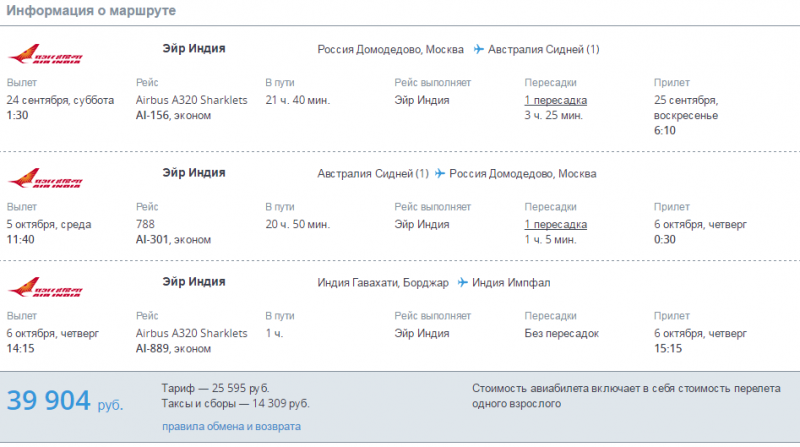Viewport: 800px width, 447px height.
Task: Click Air India logo in Sydney–Moscow segment
Action: coord(45,178)
